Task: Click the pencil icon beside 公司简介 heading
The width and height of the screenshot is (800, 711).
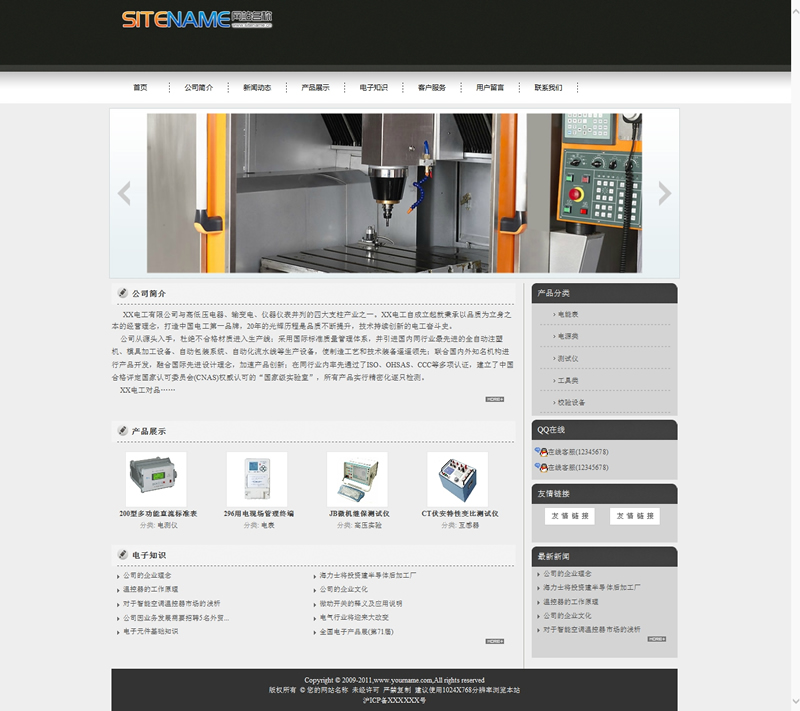Action: pyautogui.click(x=121, y=293)
